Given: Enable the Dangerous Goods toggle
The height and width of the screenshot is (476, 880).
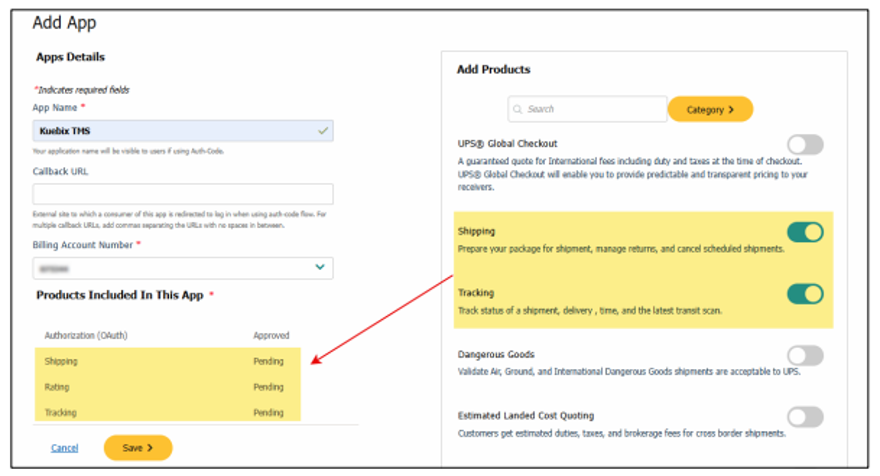Looking at the screenshot, I should tap(805, 355).
